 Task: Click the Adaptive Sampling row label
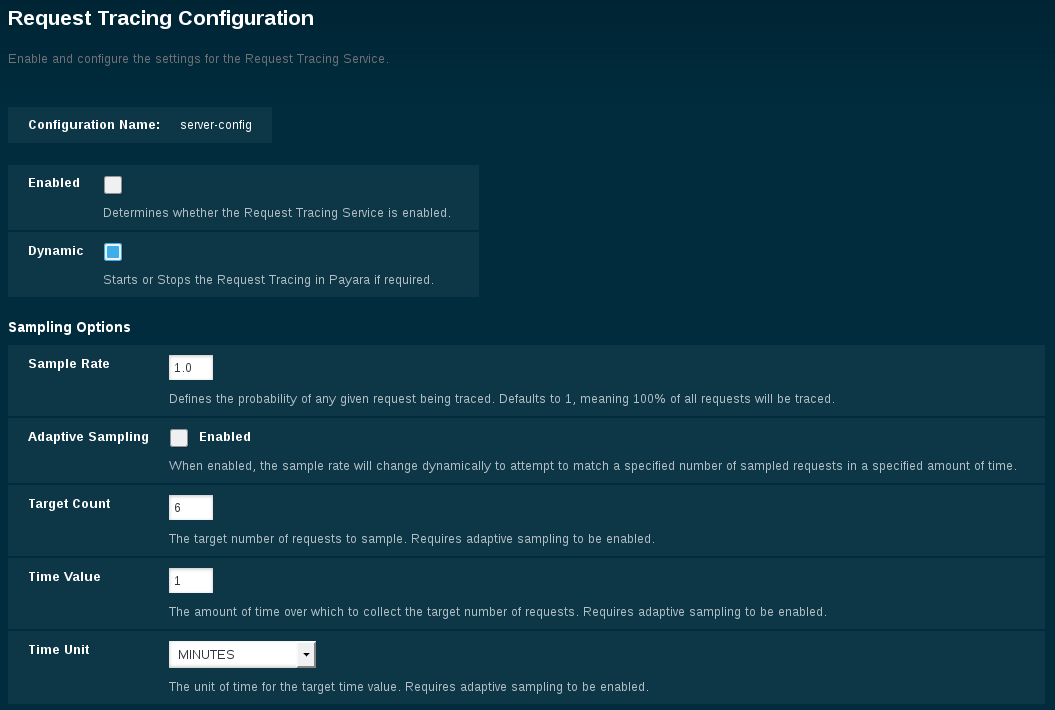(x=88, y=437)
